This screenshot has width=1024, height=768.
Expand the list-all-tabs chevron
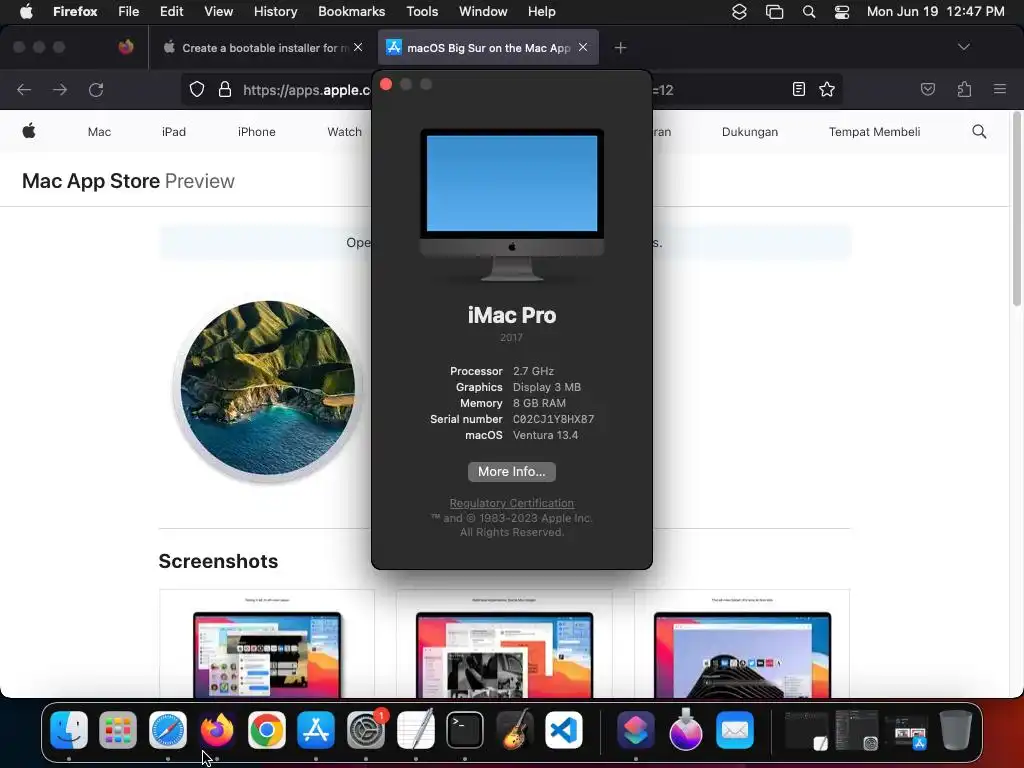click(x=963, y=47)
